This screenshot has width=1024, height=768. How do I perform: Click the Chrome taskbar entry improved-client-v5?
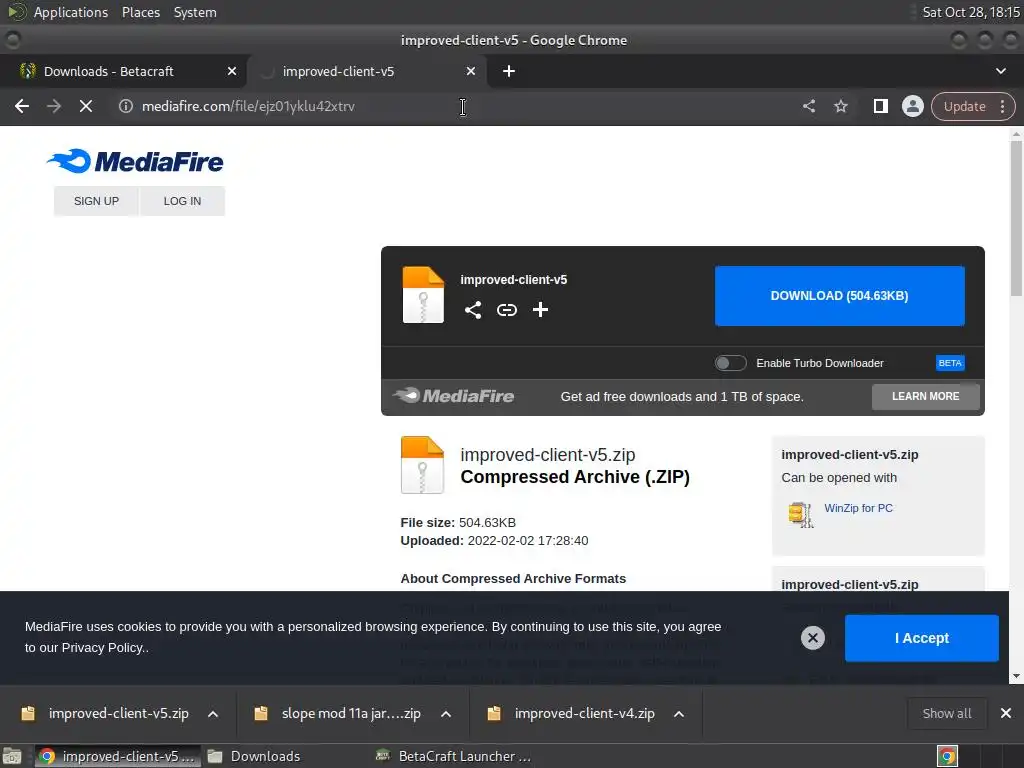click(x=118, y=756)
